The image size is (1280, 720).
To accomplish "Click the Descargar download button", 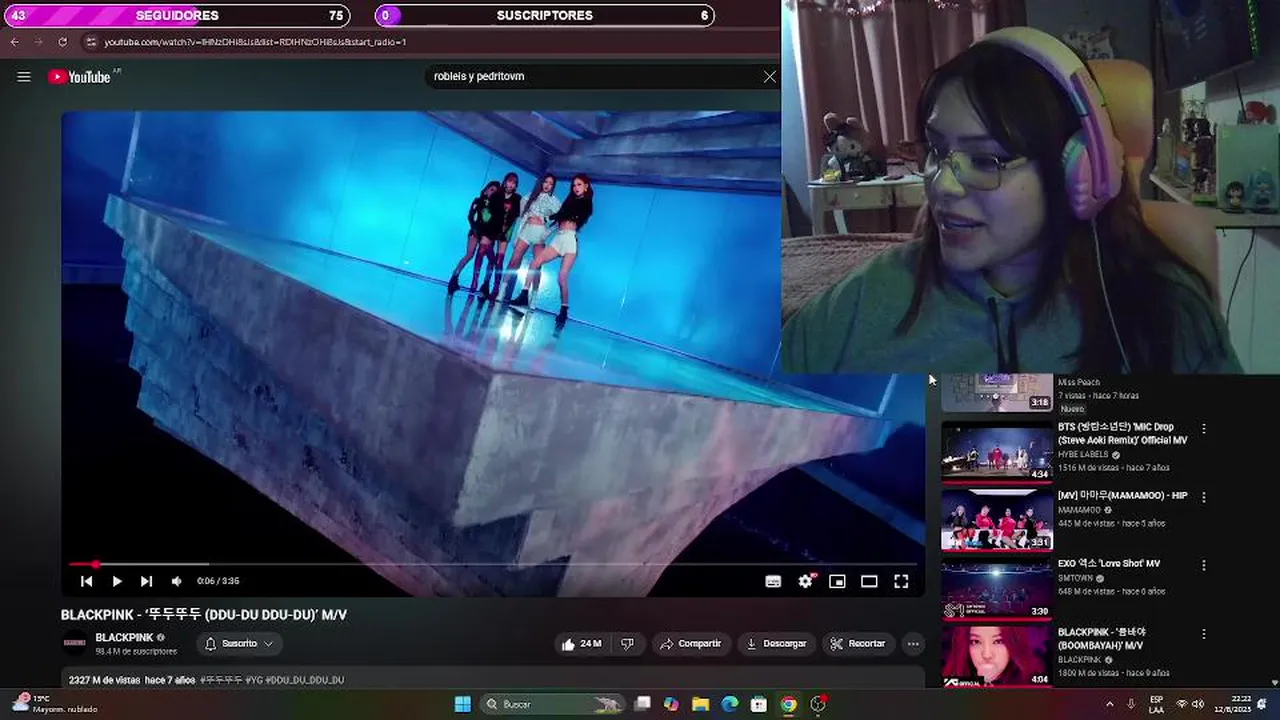I will click(776, 644).
